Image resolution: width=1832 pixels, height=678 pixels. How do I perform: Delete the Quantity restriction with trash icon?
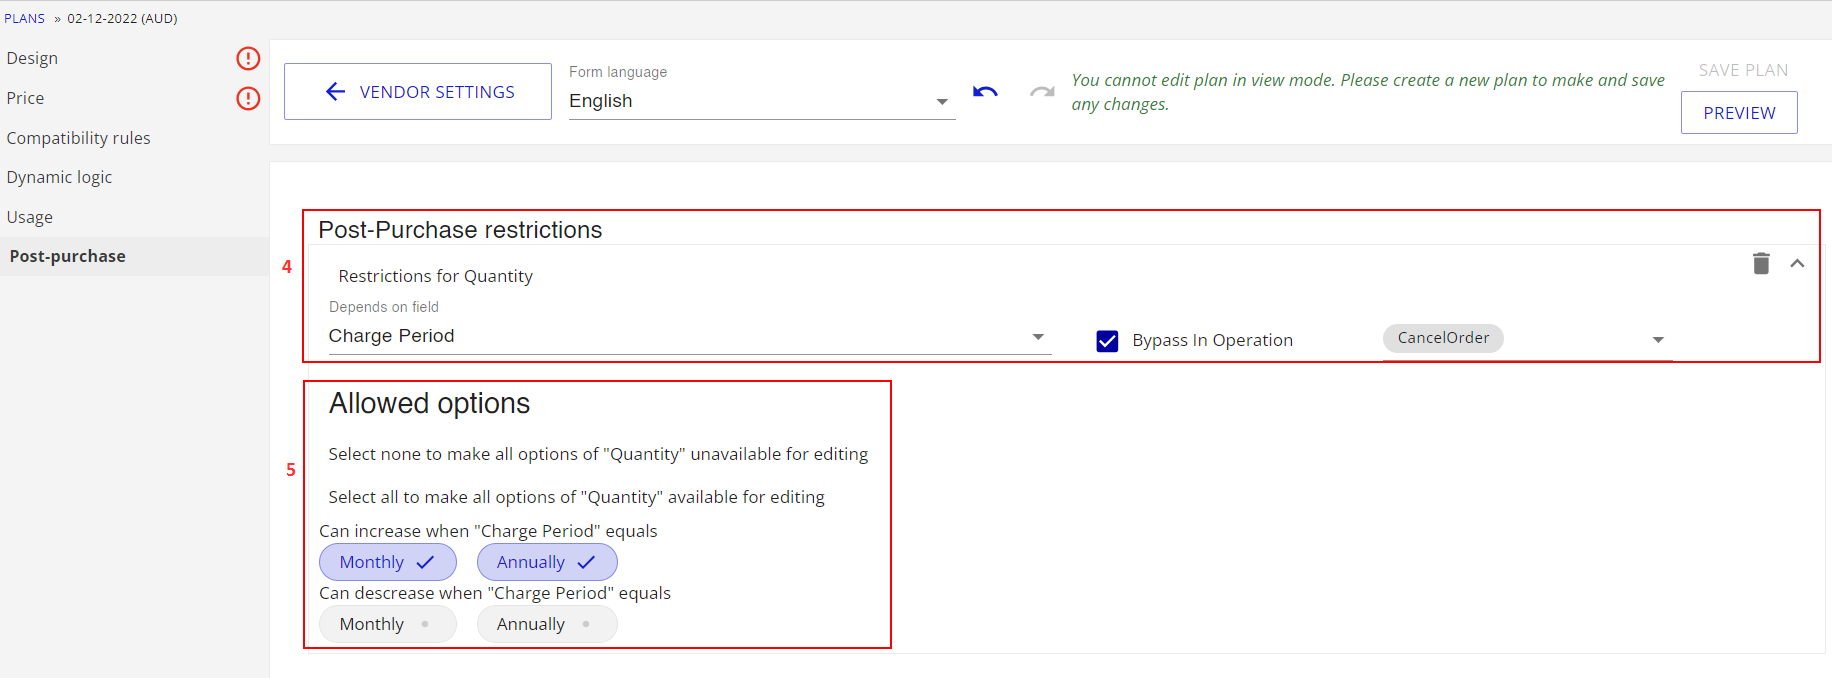[1761, 263]
